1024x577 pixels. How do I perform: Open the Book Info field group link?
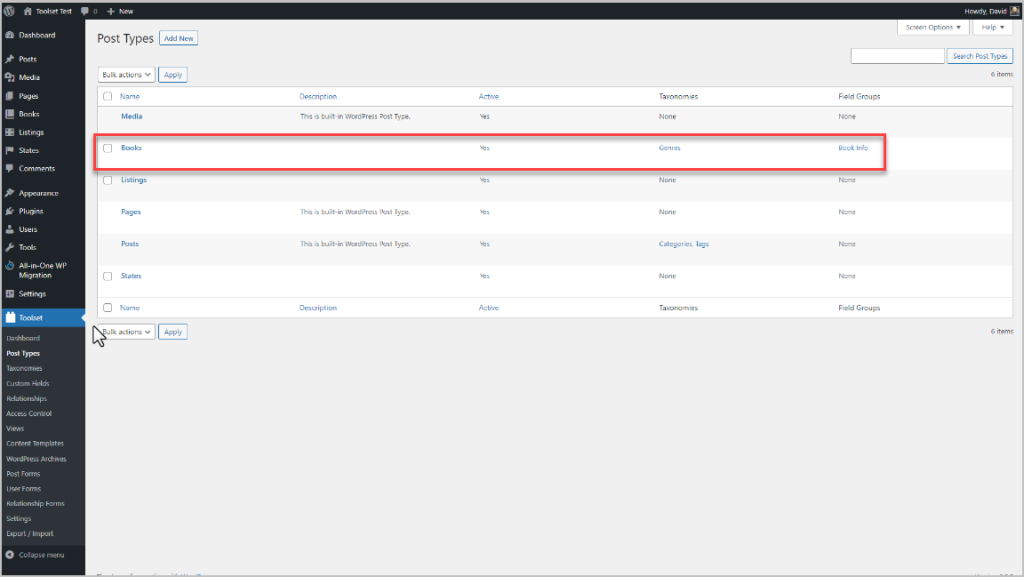[x=853, y=148]
